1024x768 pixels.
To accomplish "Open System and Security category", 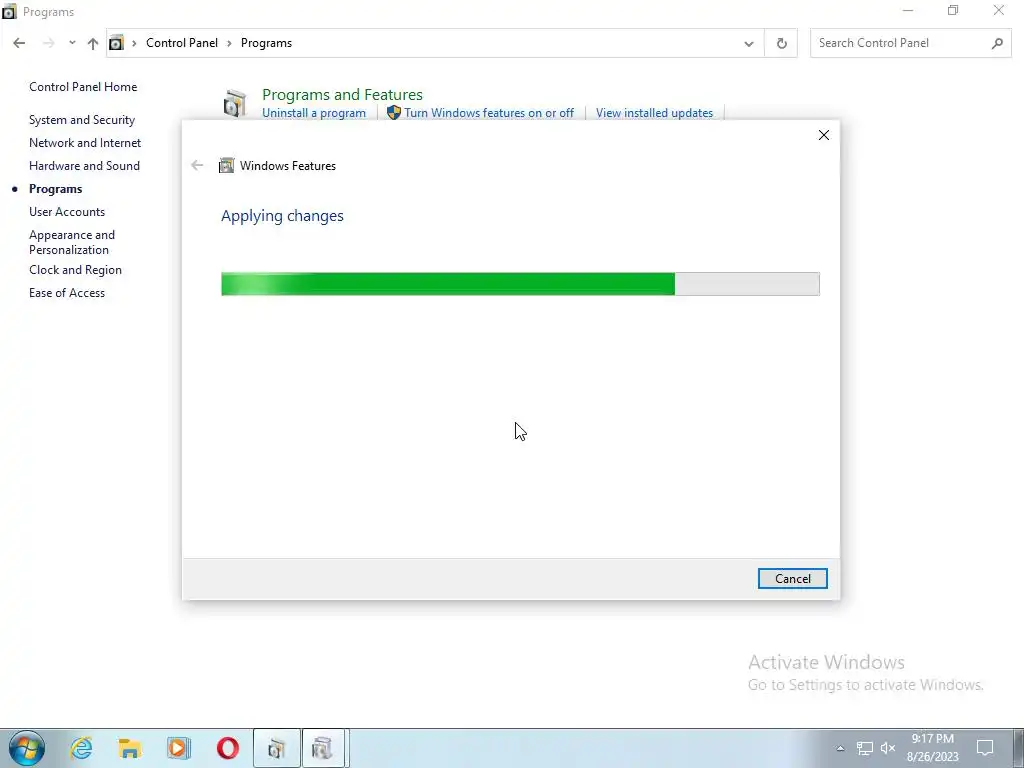I will point(82,120).
